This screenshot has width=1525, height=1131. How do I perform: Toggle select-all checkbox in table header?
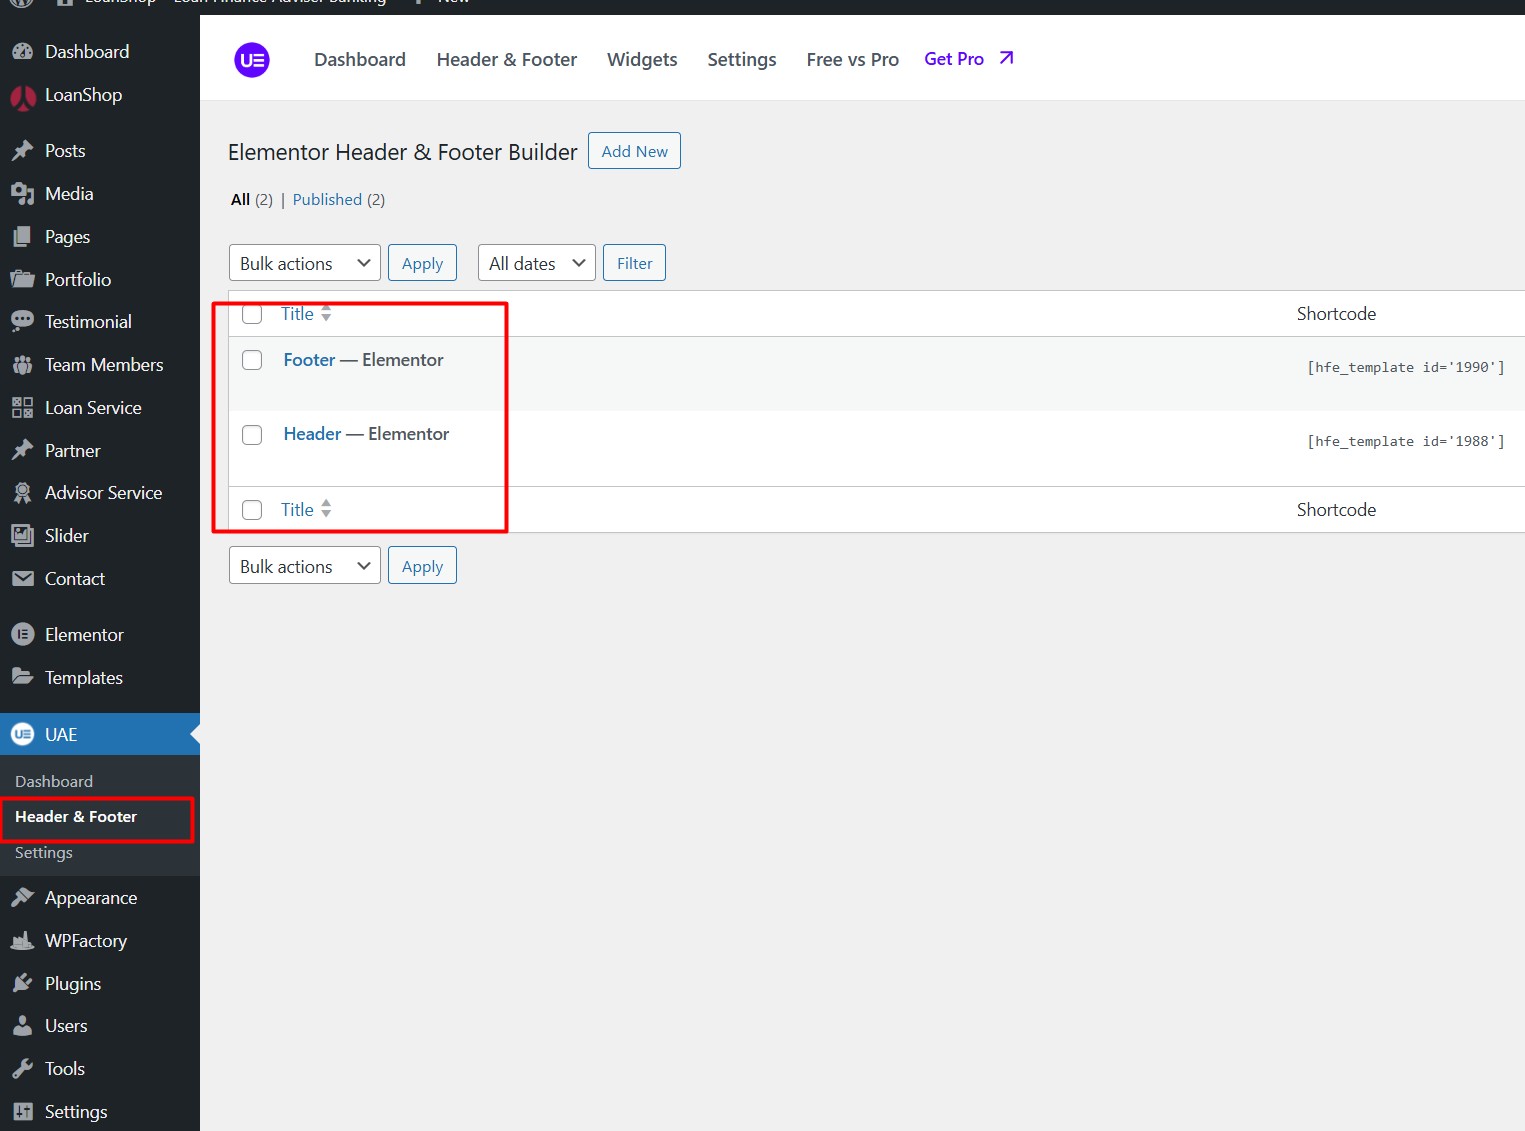pyautogui.click(x=252, y=314)
